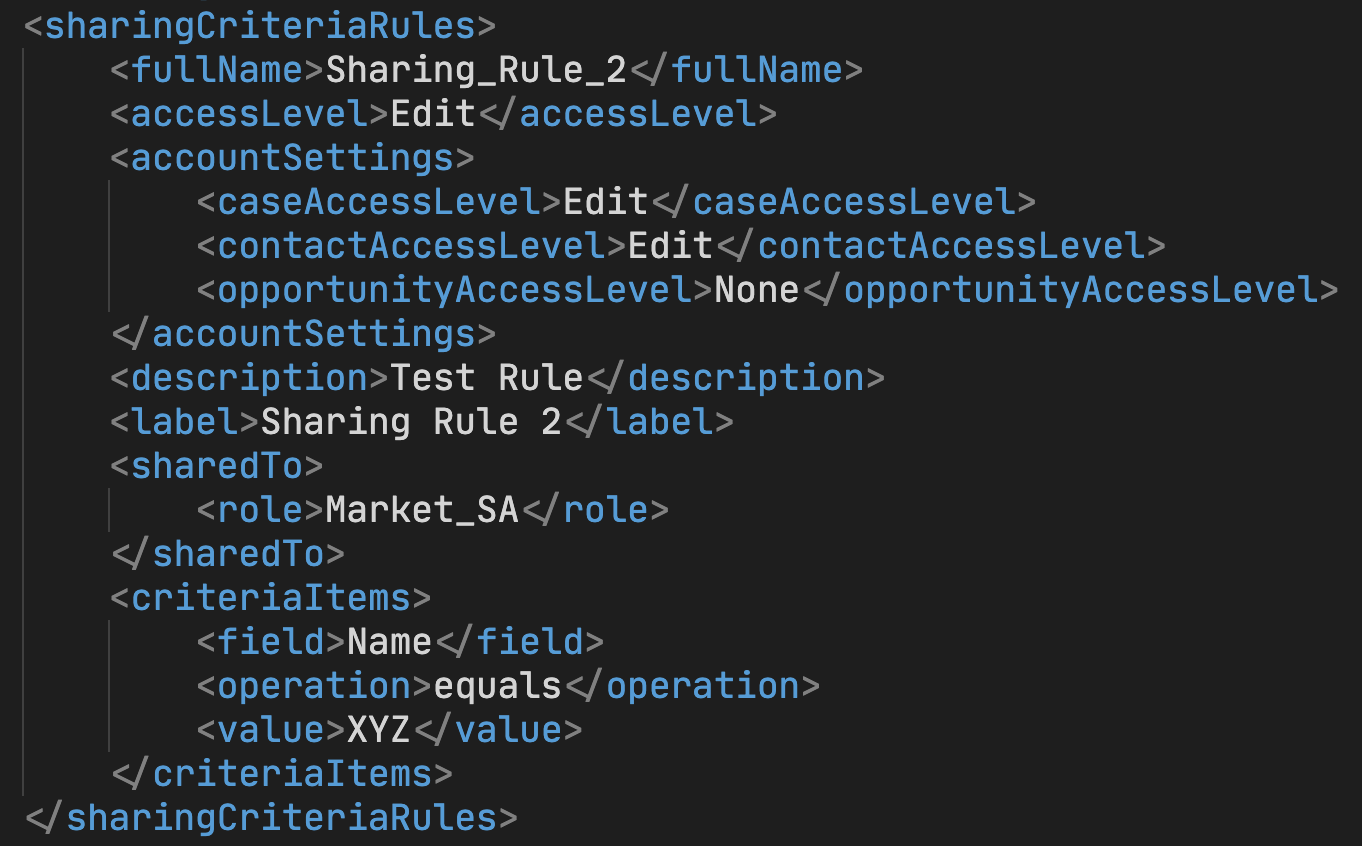Click the caseAccessLevel opening tag
The image size is (1362, 846).
tap(380, 202)
